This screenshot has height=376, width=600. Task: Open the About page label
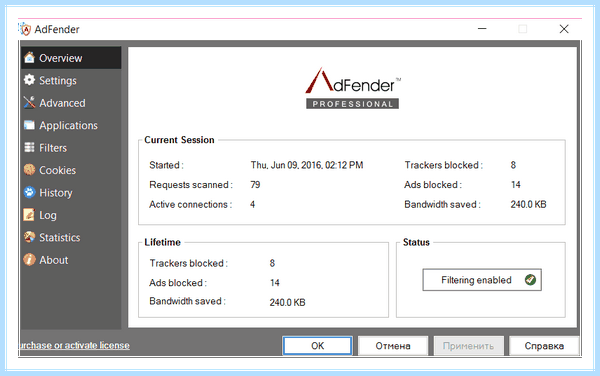(54, 260)
